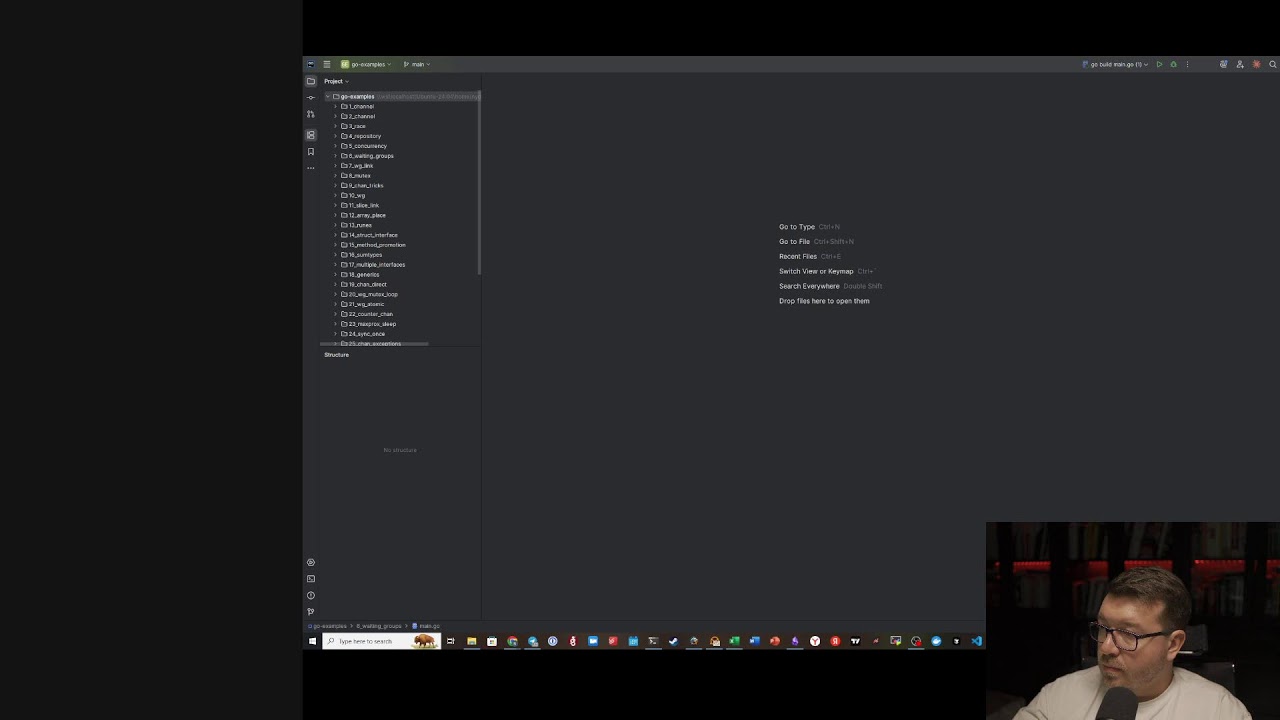Image resolution: width=1280 pixels, height=720 pixels.
Task: Open the main menu hamburger
Action: coord(327,64)
